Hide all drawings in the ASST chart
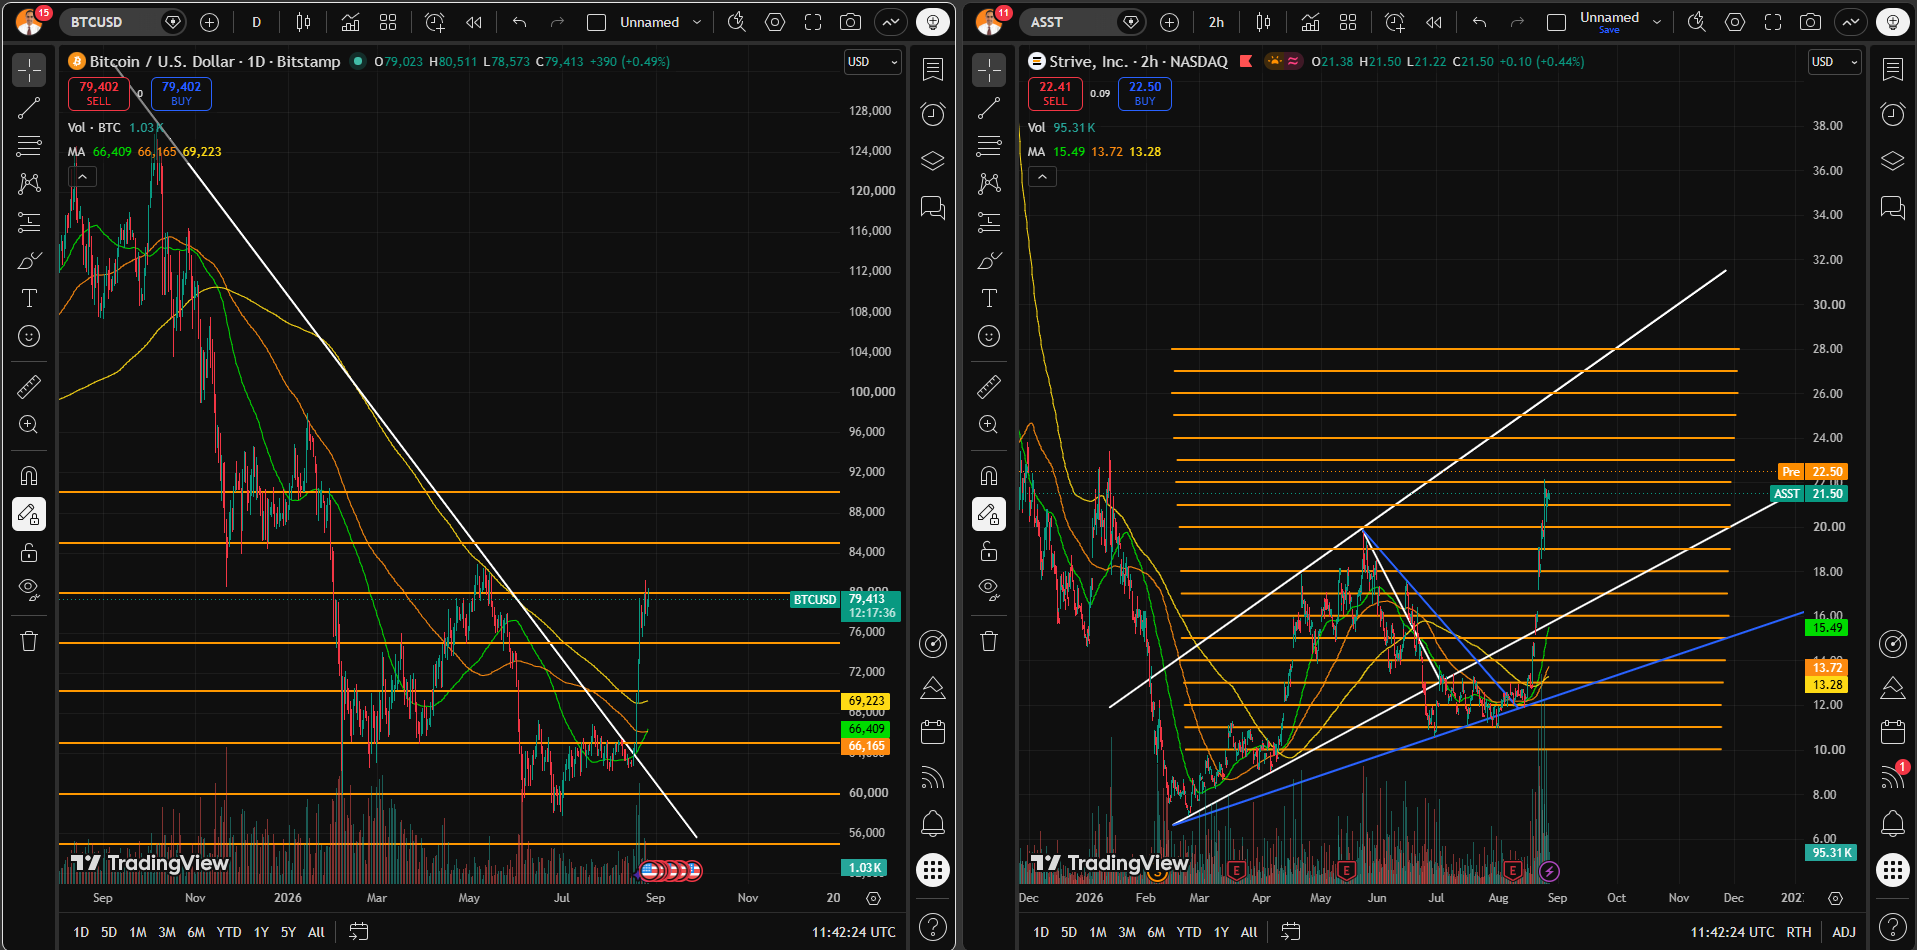Viewport: 1917px width, 950px height. tap(989, 590)
